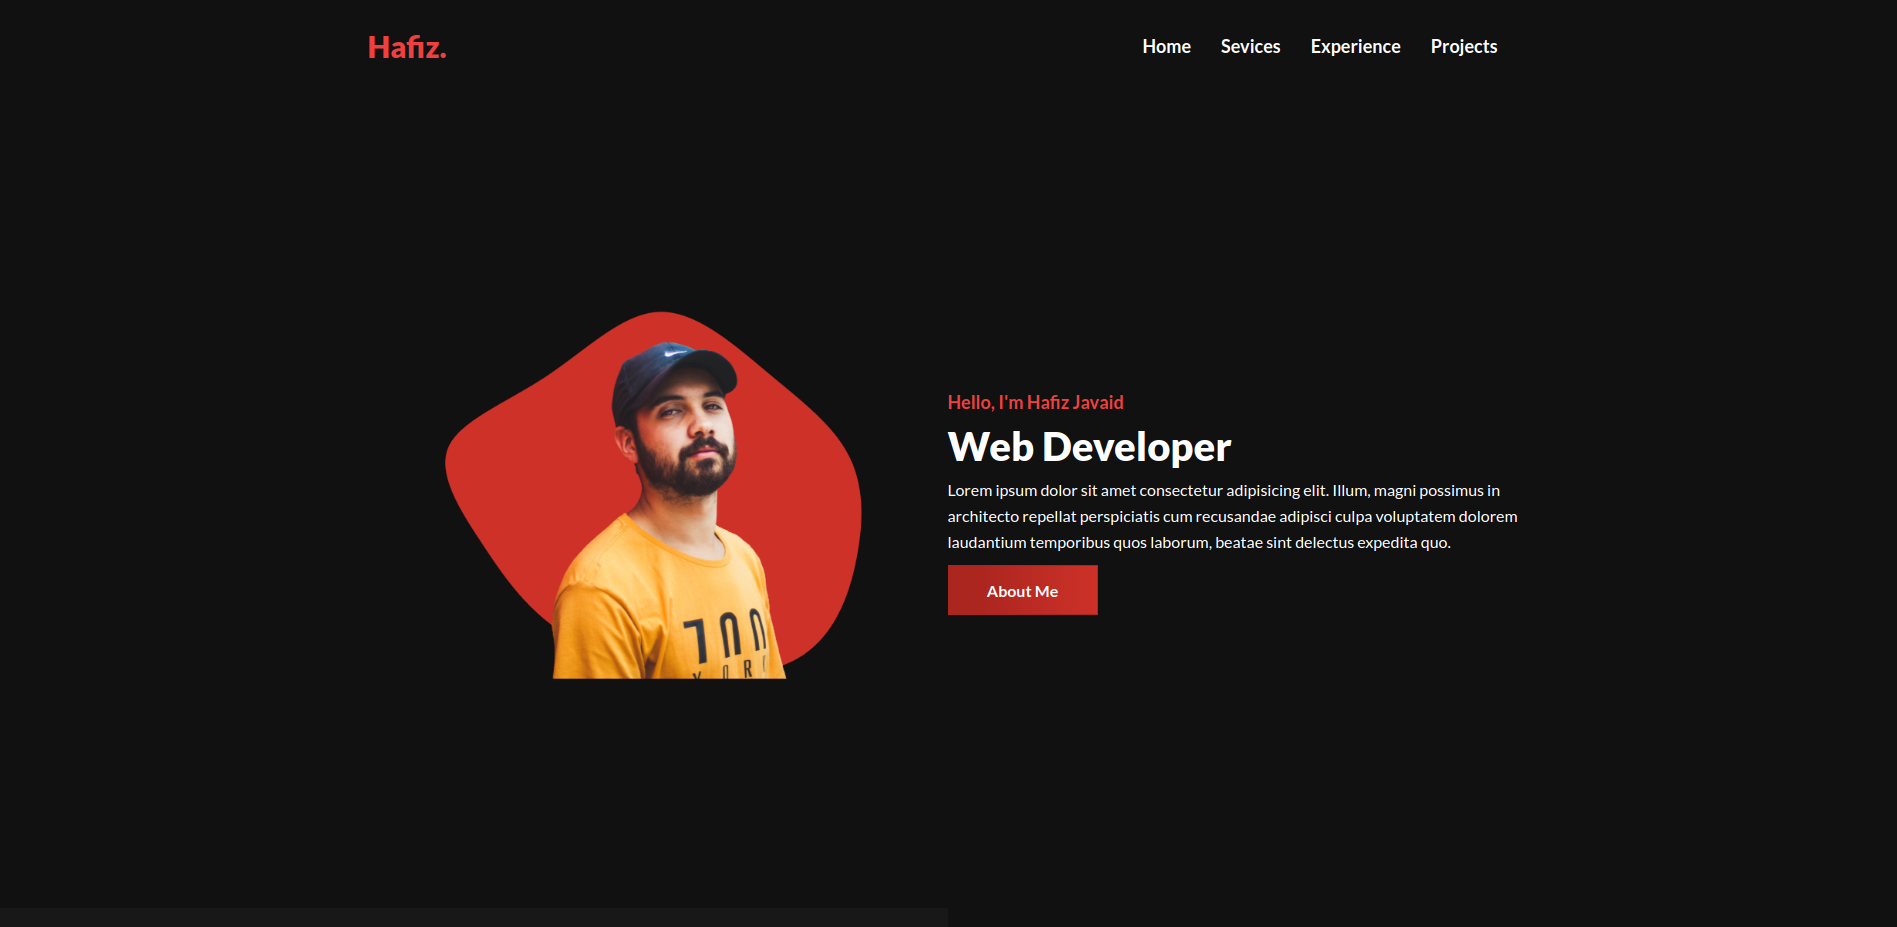1897x927 pixels.
Task: Click the word 'Developer' in the heading
Action: coord(1136,447)
